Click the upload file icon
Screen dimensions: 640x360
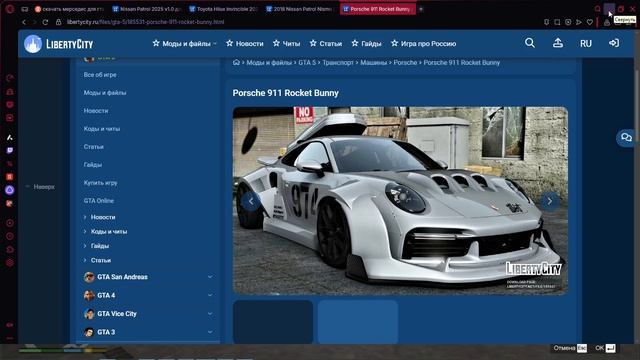tap(558, 43)
